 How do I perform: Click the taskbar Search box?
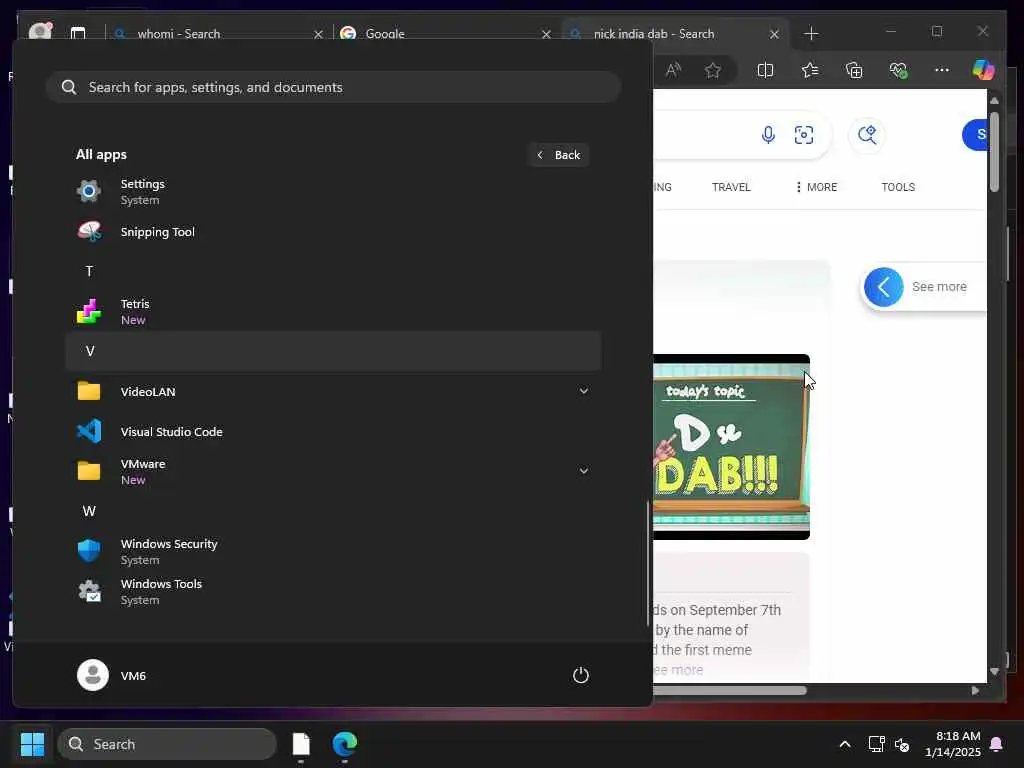point(167,744)
